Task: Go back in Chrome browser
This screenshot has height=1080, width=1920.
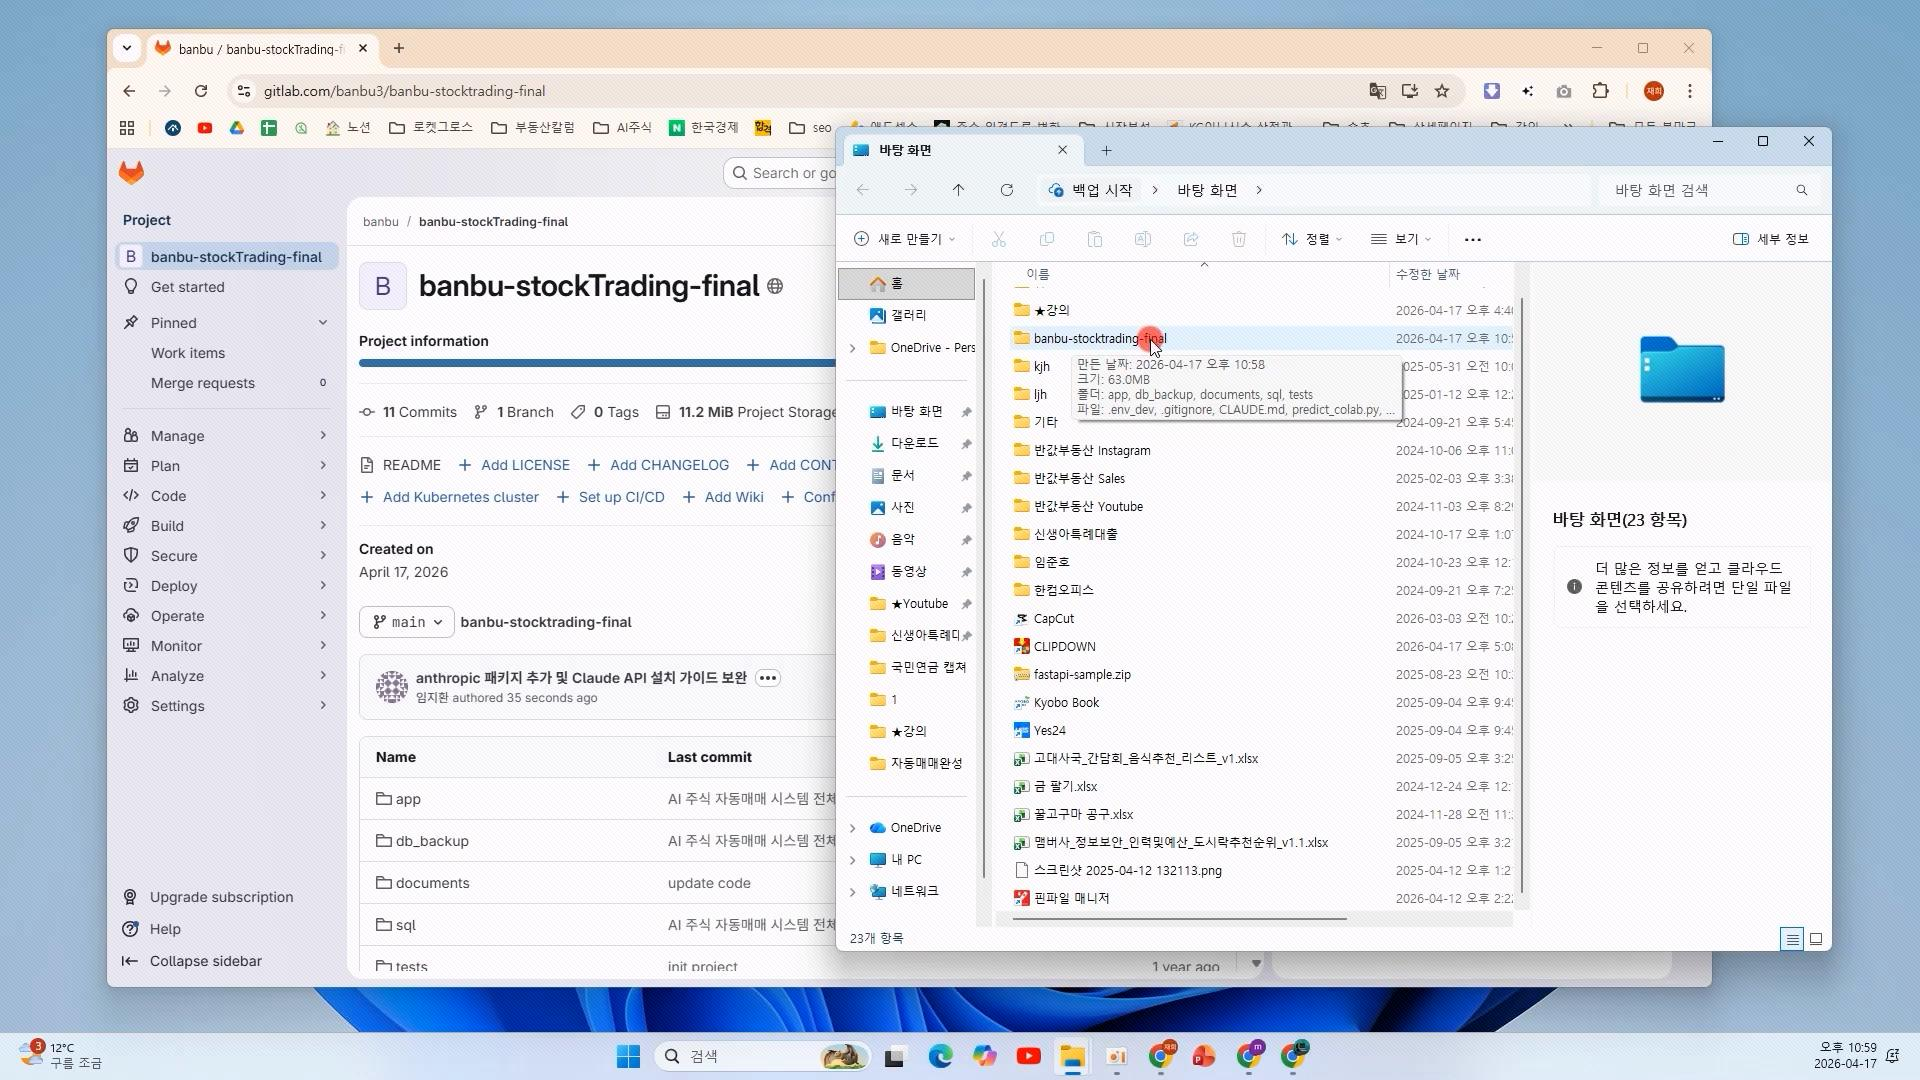Action: [x=129, y=91]
